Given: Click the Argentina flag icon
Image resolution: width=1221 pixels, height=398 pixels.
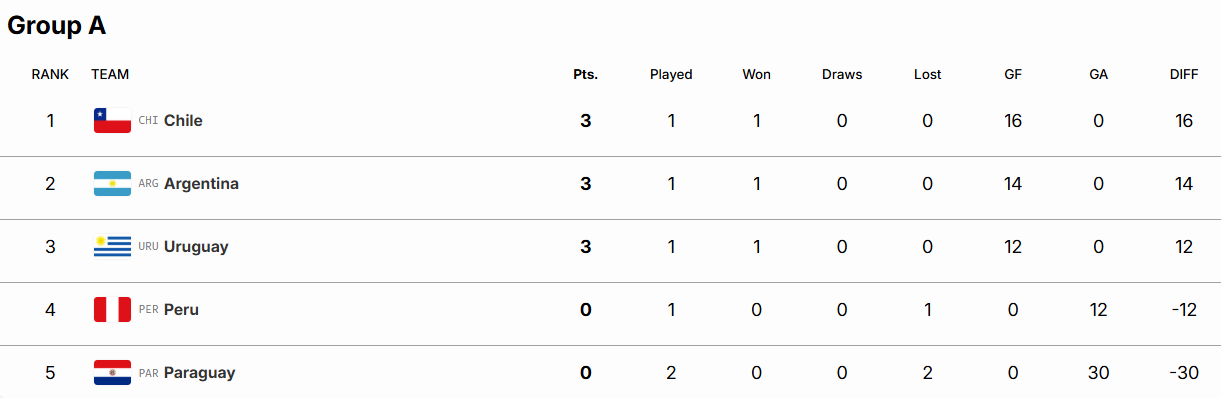Looking at the screenshot, I should [112, 184].
